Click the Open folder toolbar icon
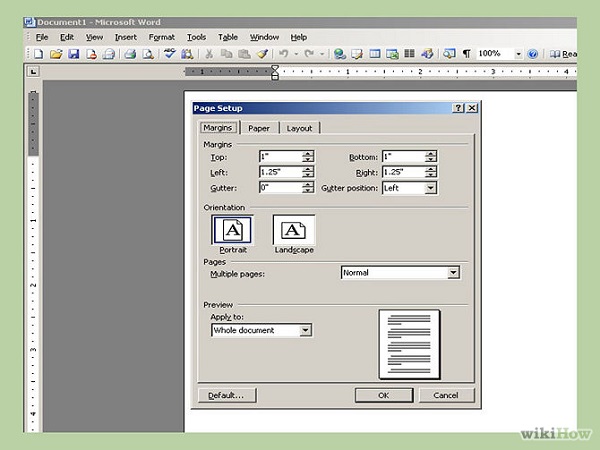Image resolution: width=600 pixels, height=450 pixels. tap(56, 54)
